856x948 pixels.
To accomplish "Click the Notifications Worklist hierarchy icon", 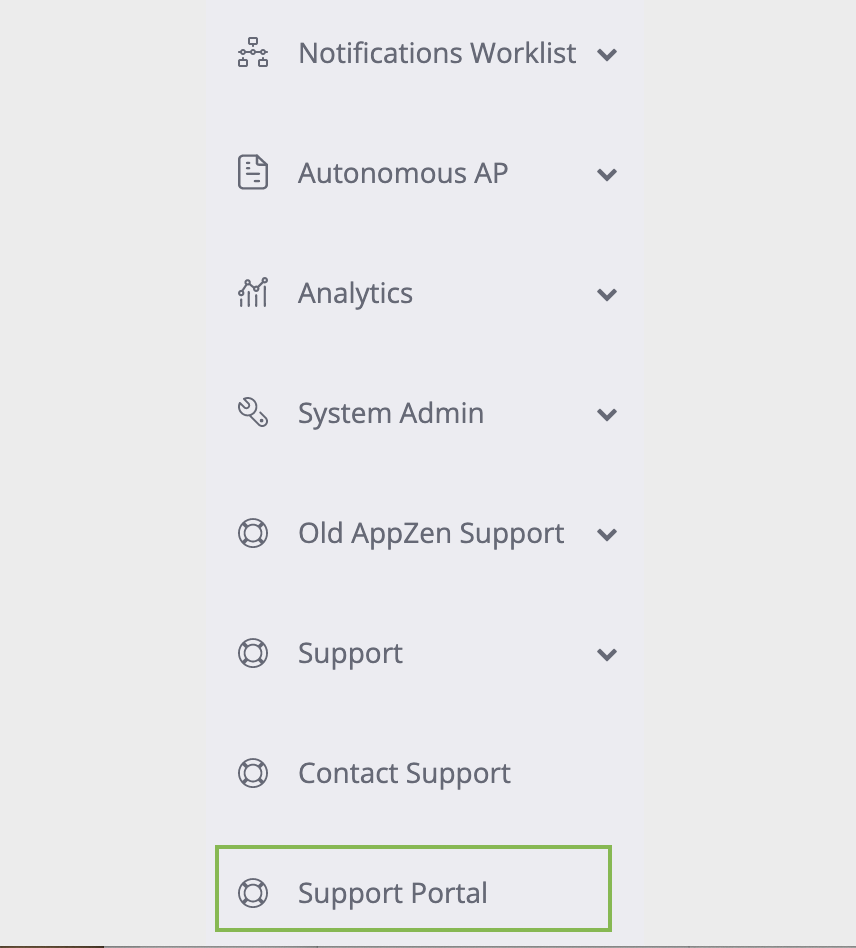I will [x=253, y=53].
